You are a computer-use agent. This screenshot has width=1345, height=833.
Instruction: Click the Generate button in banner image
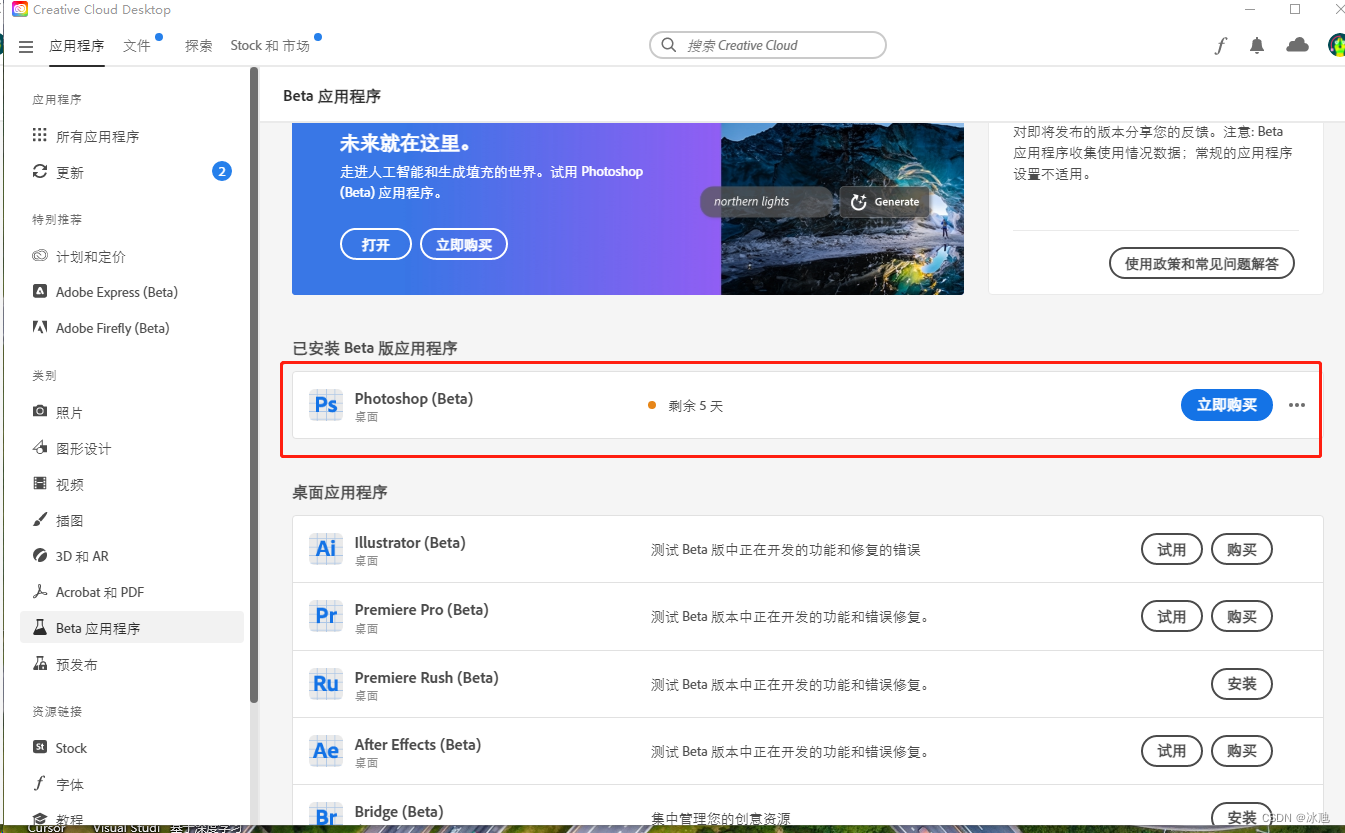[x=884, y=202]
